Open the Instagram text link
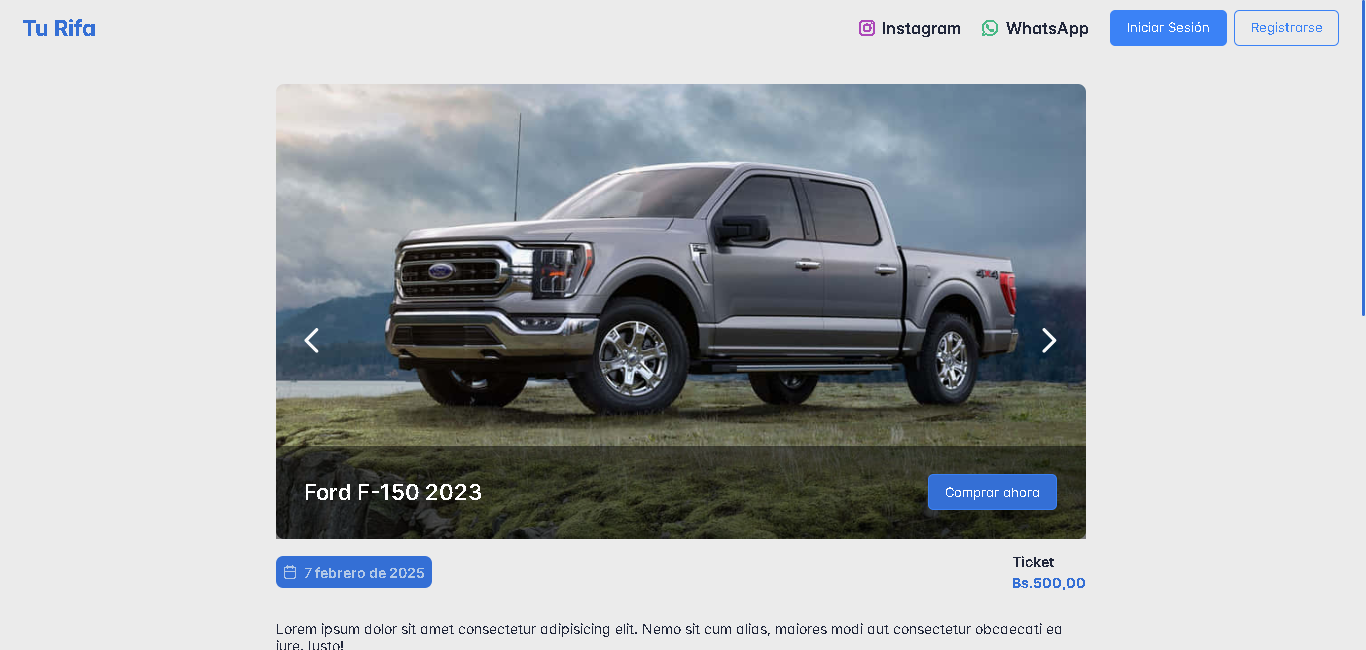This screenshot has width=1366, height=650. [x=921, y=28]
